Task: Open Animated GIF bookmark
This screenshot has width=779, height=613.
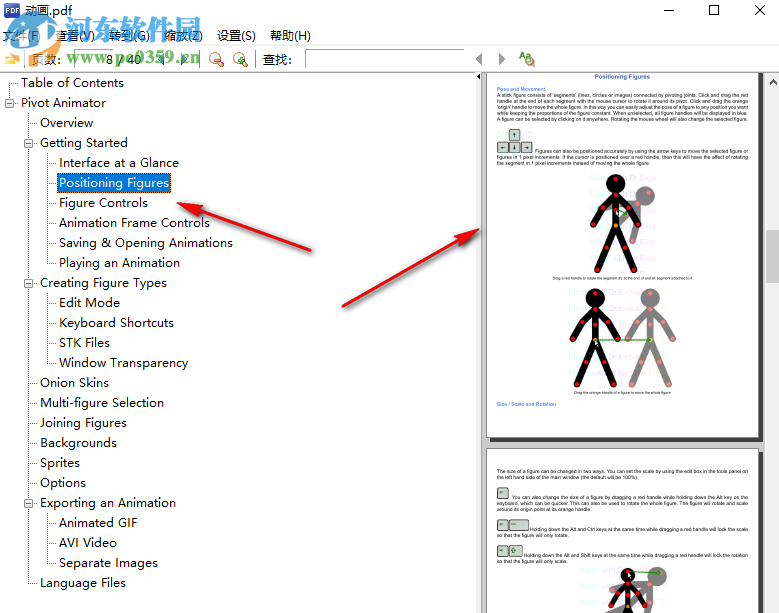Action: pos(98,523)
